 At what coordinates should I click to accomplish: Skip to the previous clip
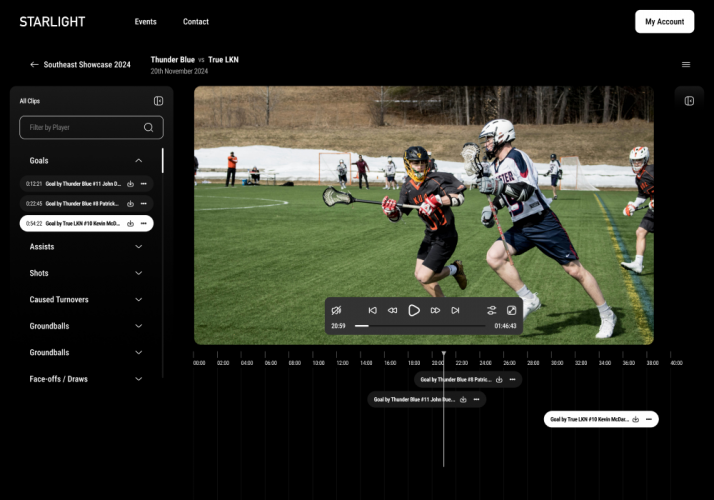point(372,310)
